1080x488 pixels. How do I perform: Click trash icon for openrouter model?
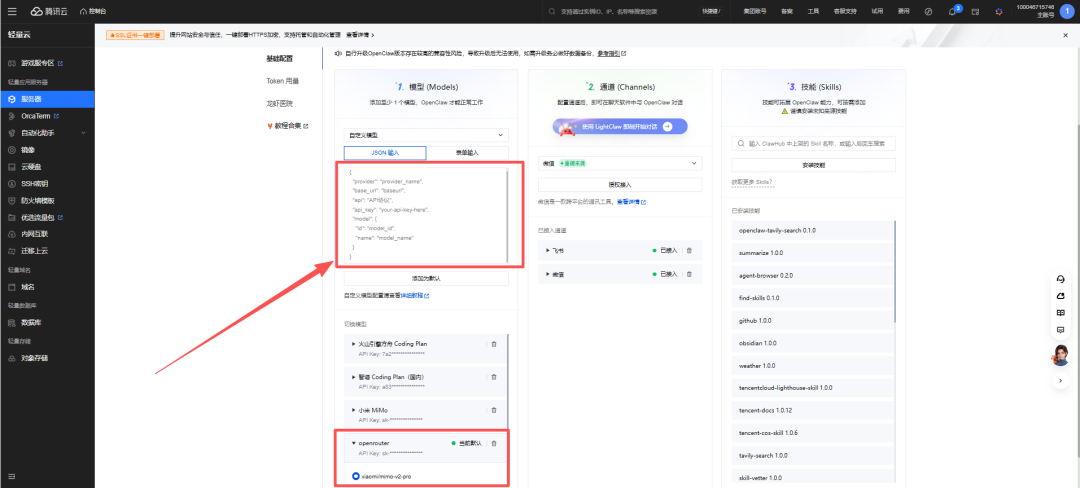click(493, 443)
